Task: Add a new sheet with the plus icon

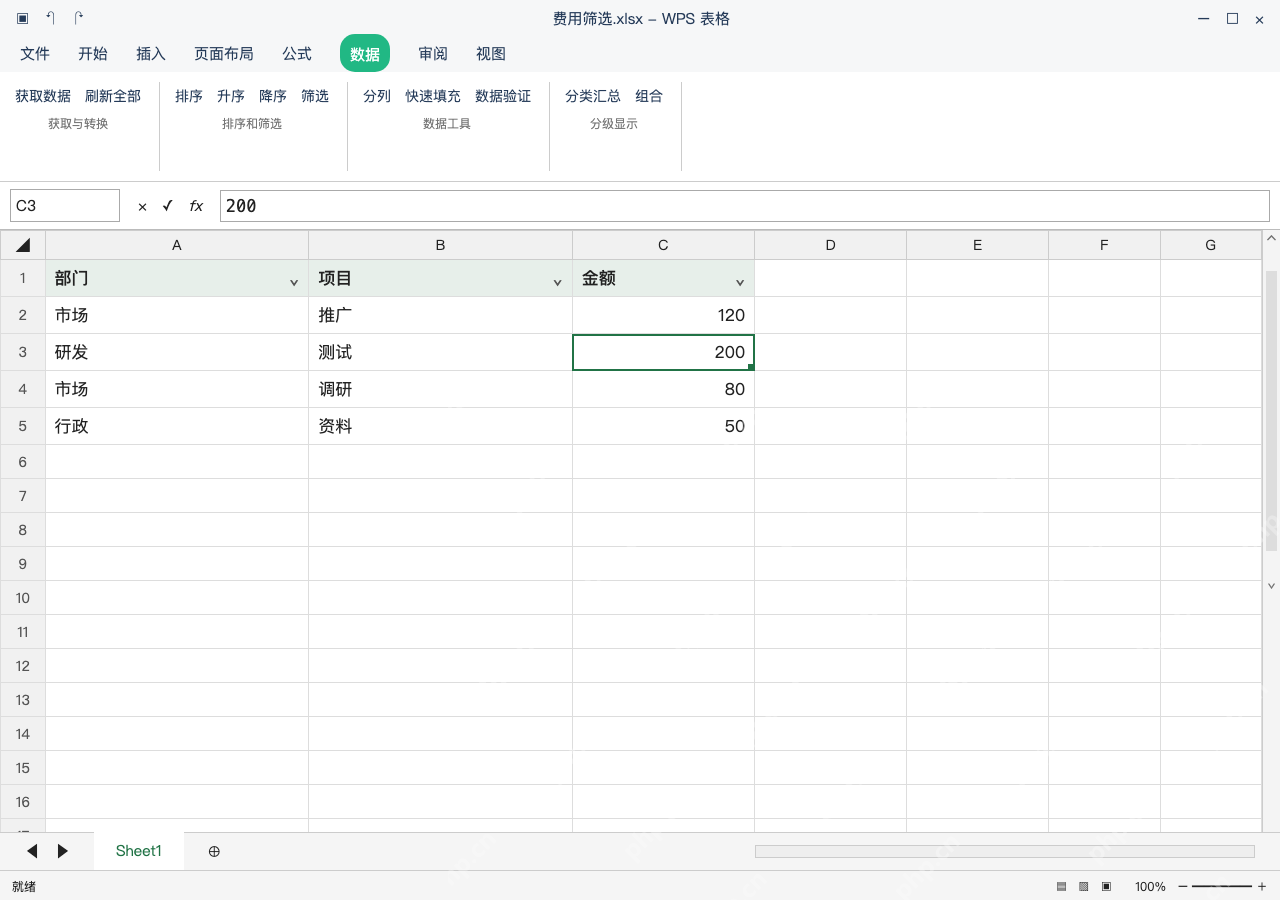Action: pyautogui.click(x=214, y=851)
